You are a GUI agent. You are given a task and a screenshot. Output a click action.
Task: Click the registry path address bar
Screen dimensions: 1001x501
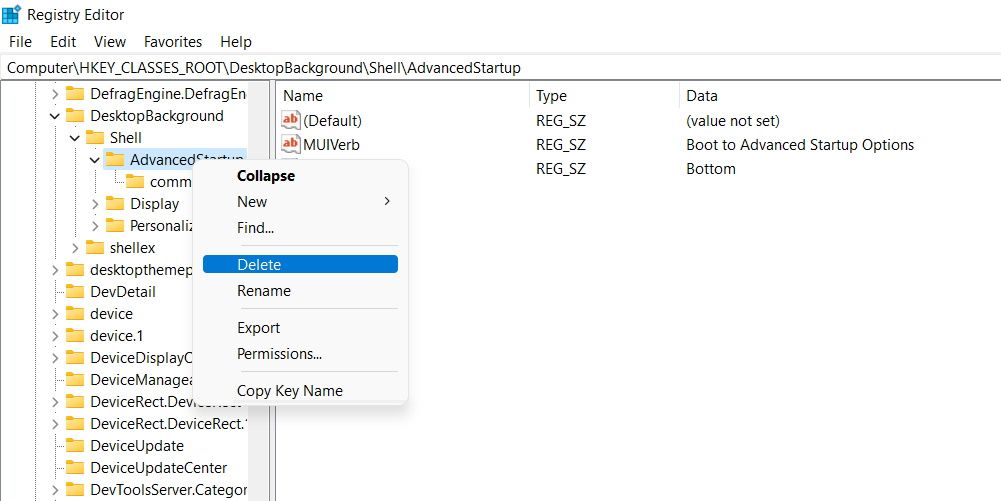[x=500, y=68]
